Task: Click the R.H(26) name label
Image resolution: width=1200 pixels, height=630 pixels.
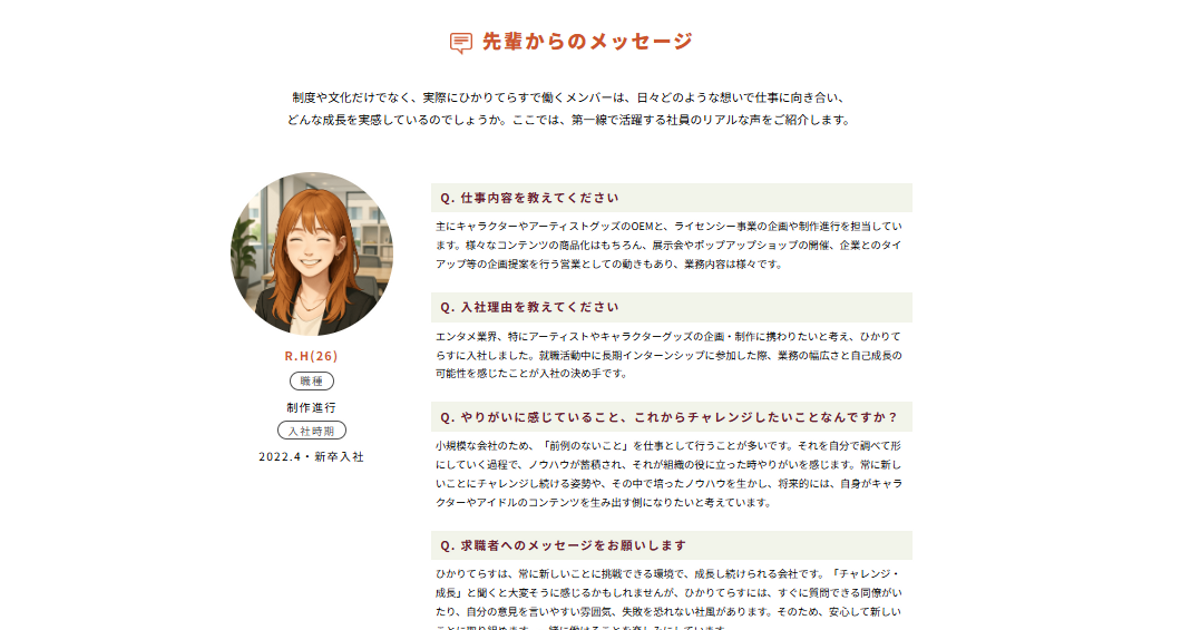Action: (x=311, y=356)
